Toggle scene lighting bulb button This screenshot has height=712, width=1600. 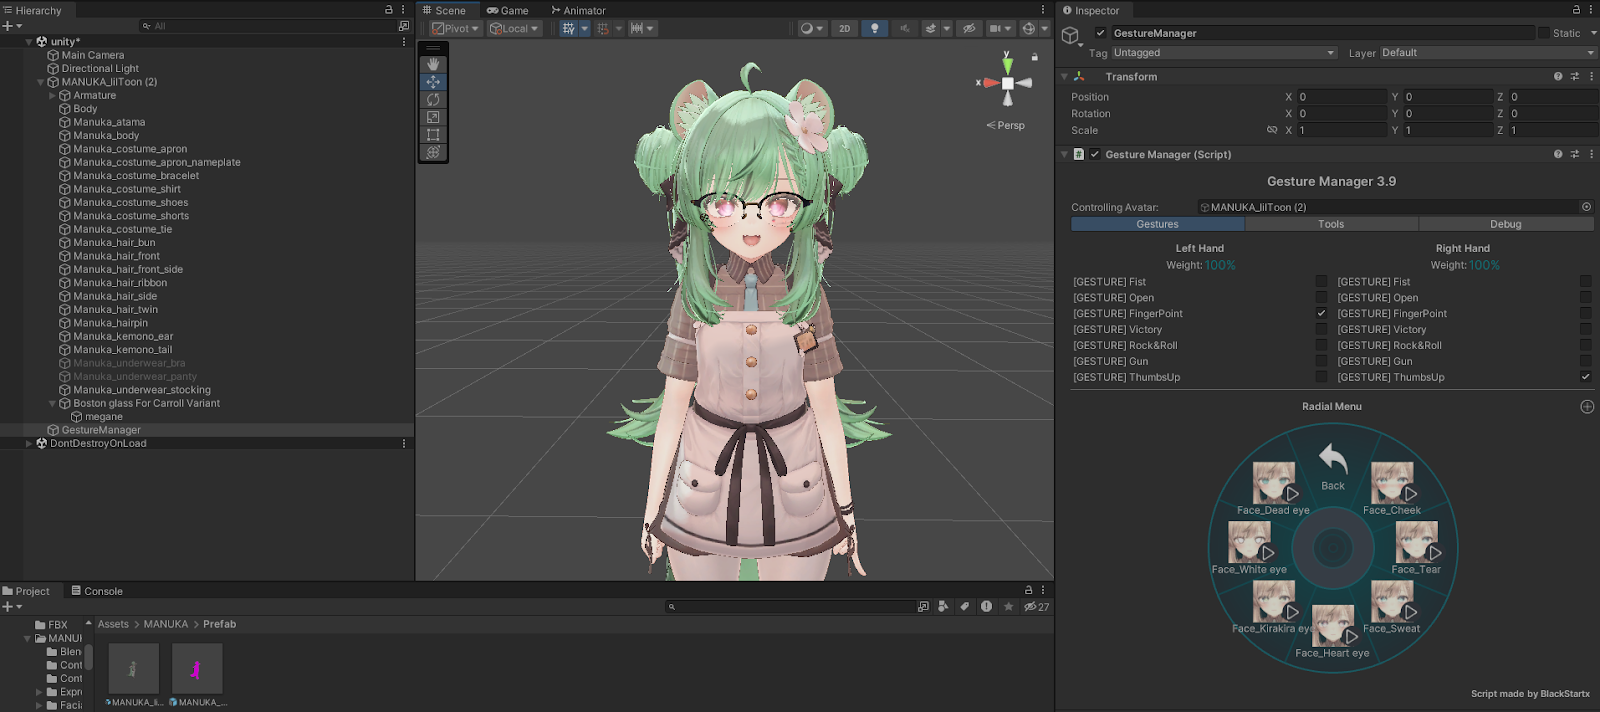(x=875, y=29)
